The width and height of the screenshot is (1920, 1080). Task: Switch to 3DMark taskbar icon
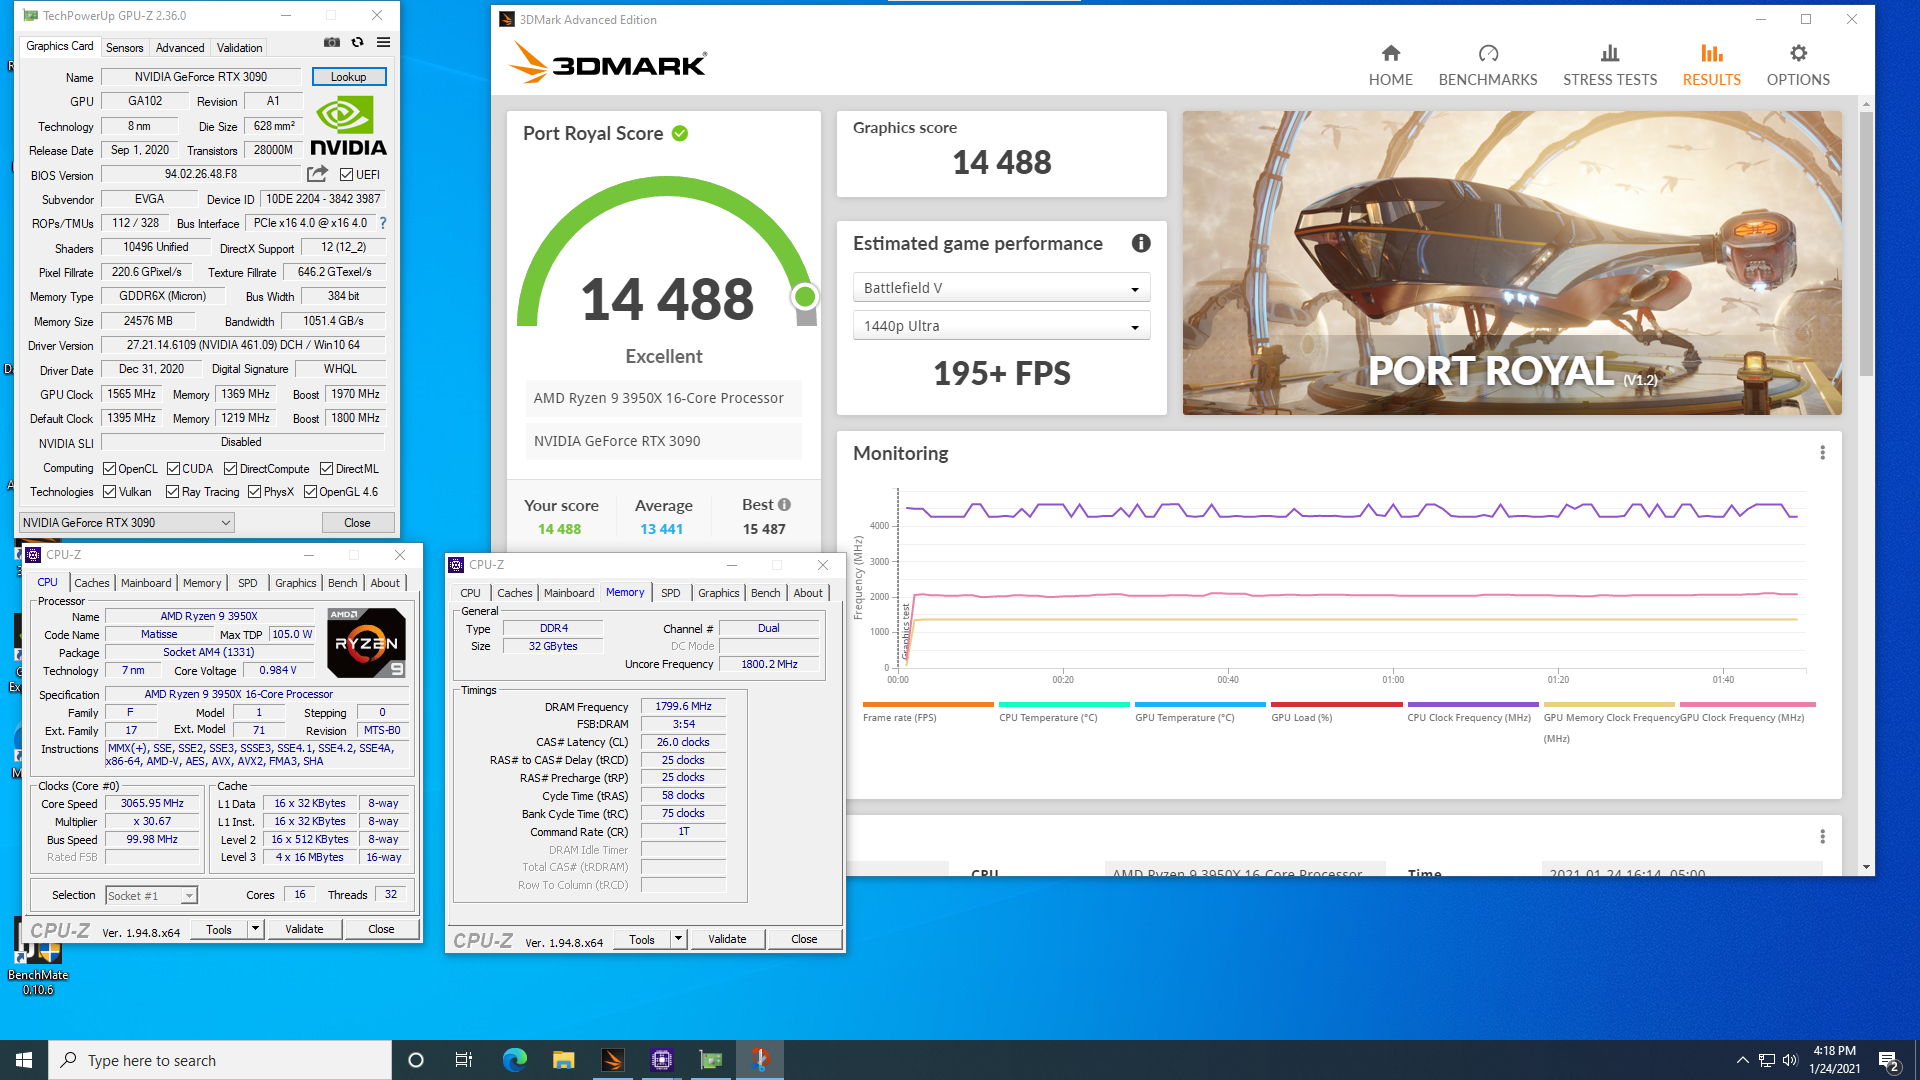click(612, 1060)
